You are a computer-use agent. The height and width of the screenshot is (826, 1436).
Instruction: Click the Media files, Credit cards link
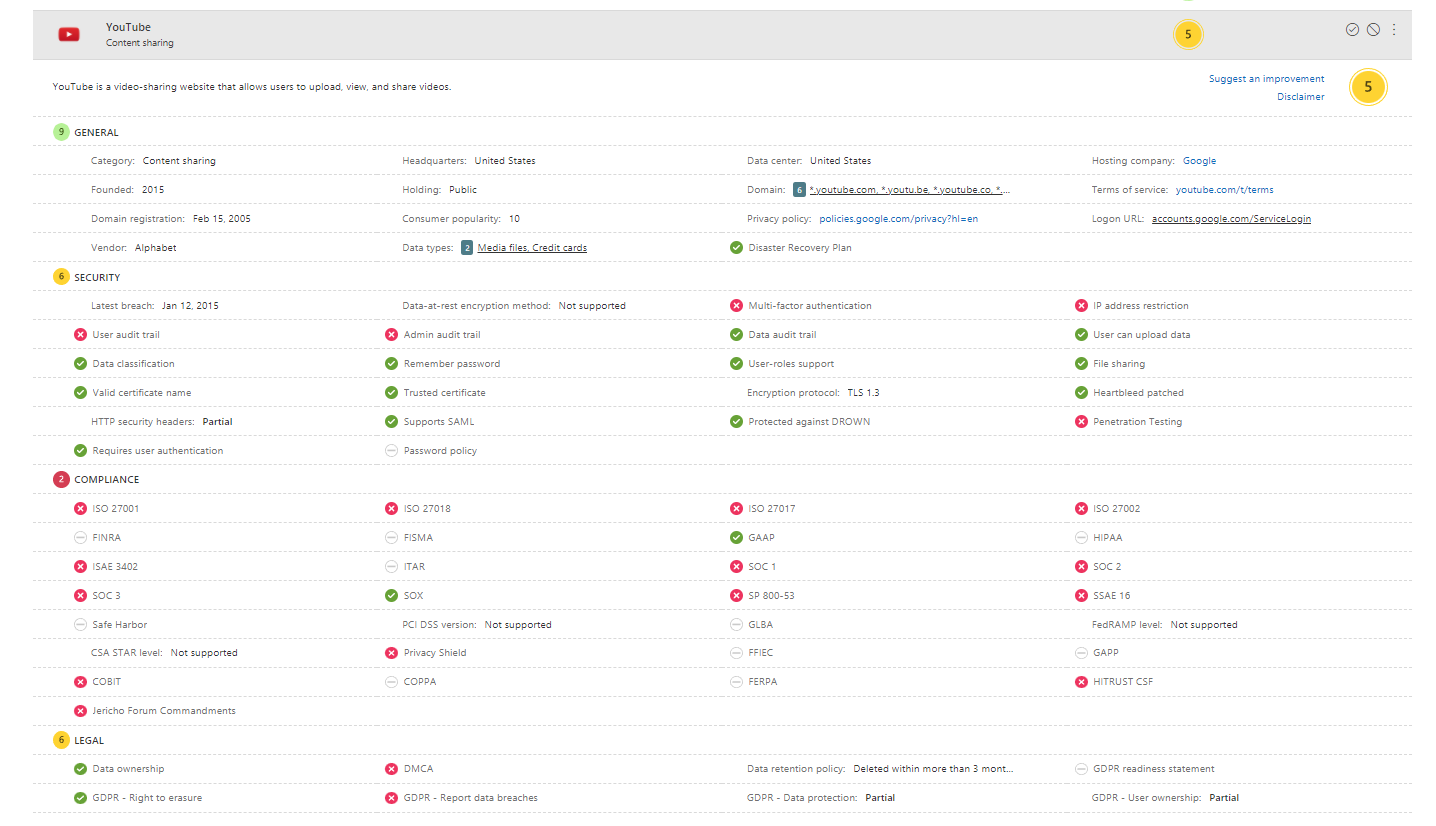(532, 248)
